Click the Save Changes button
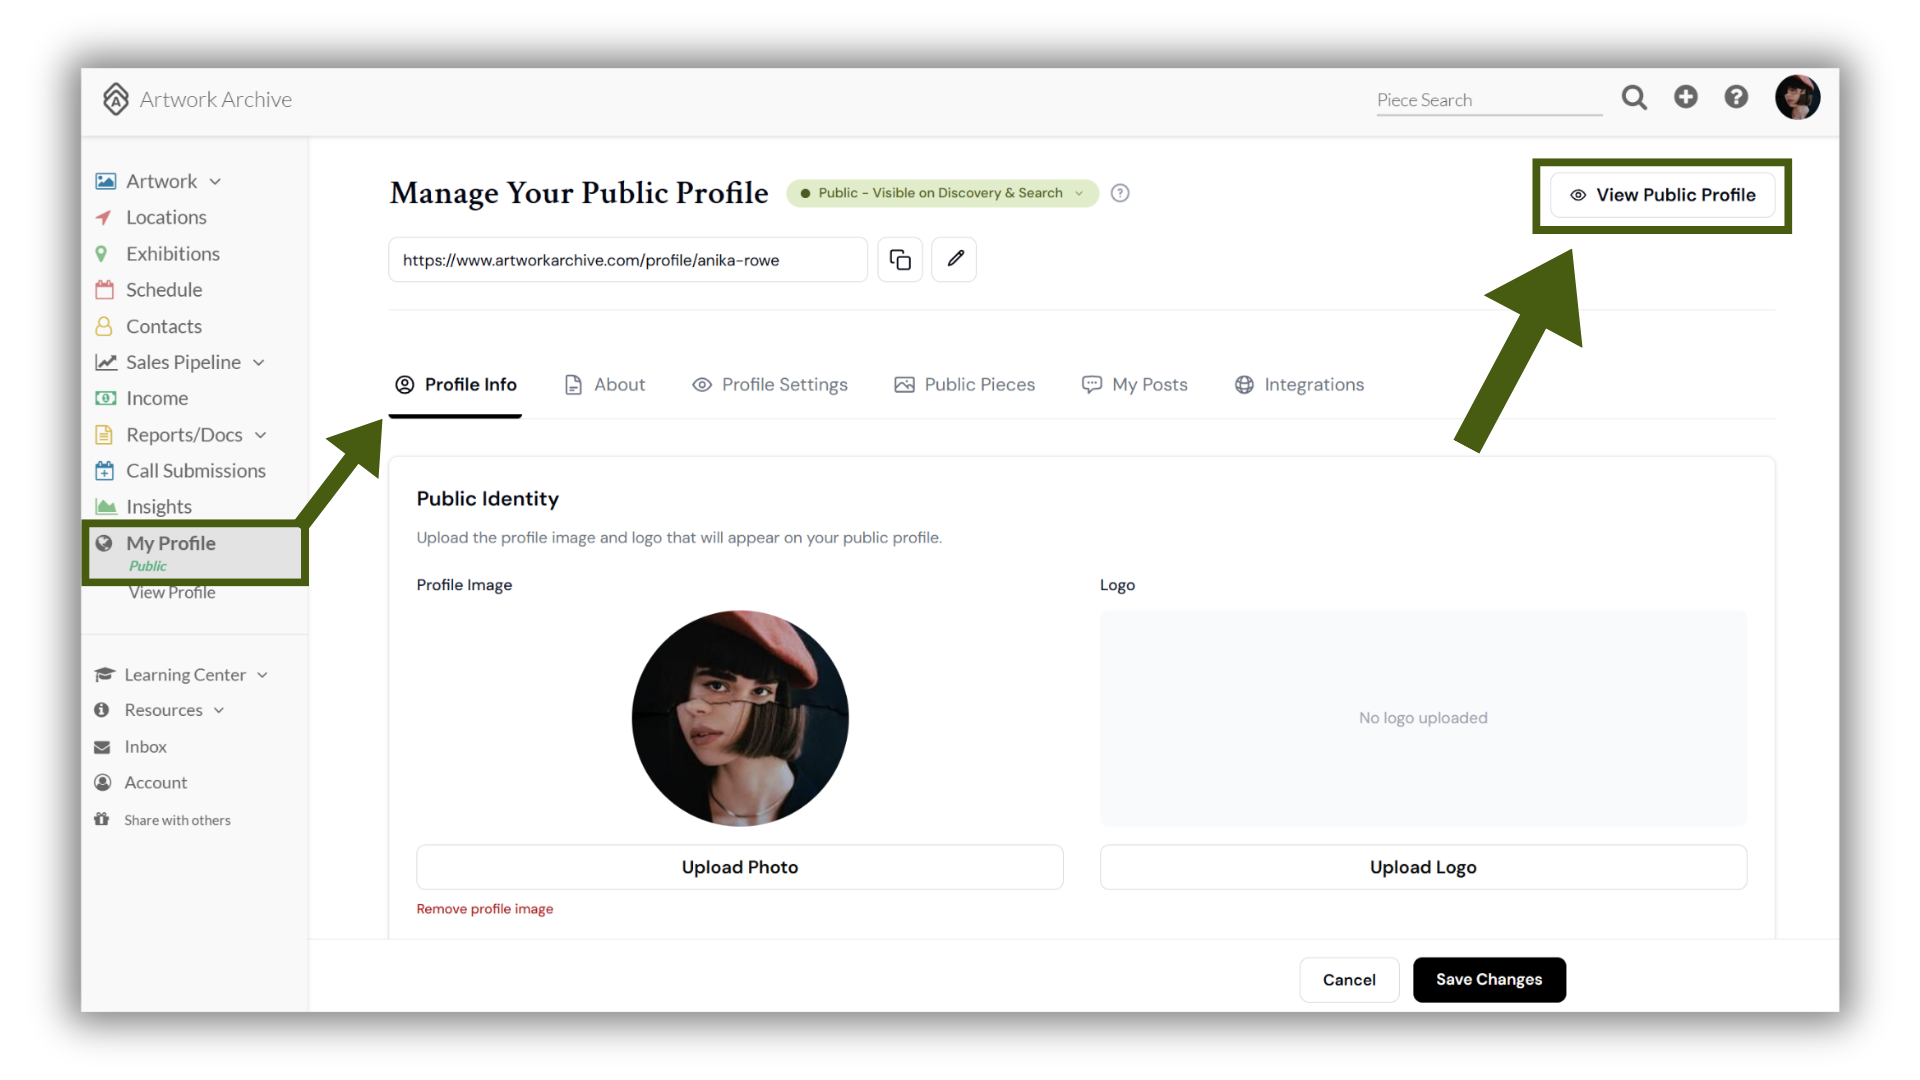 [x=1489, y=980]
